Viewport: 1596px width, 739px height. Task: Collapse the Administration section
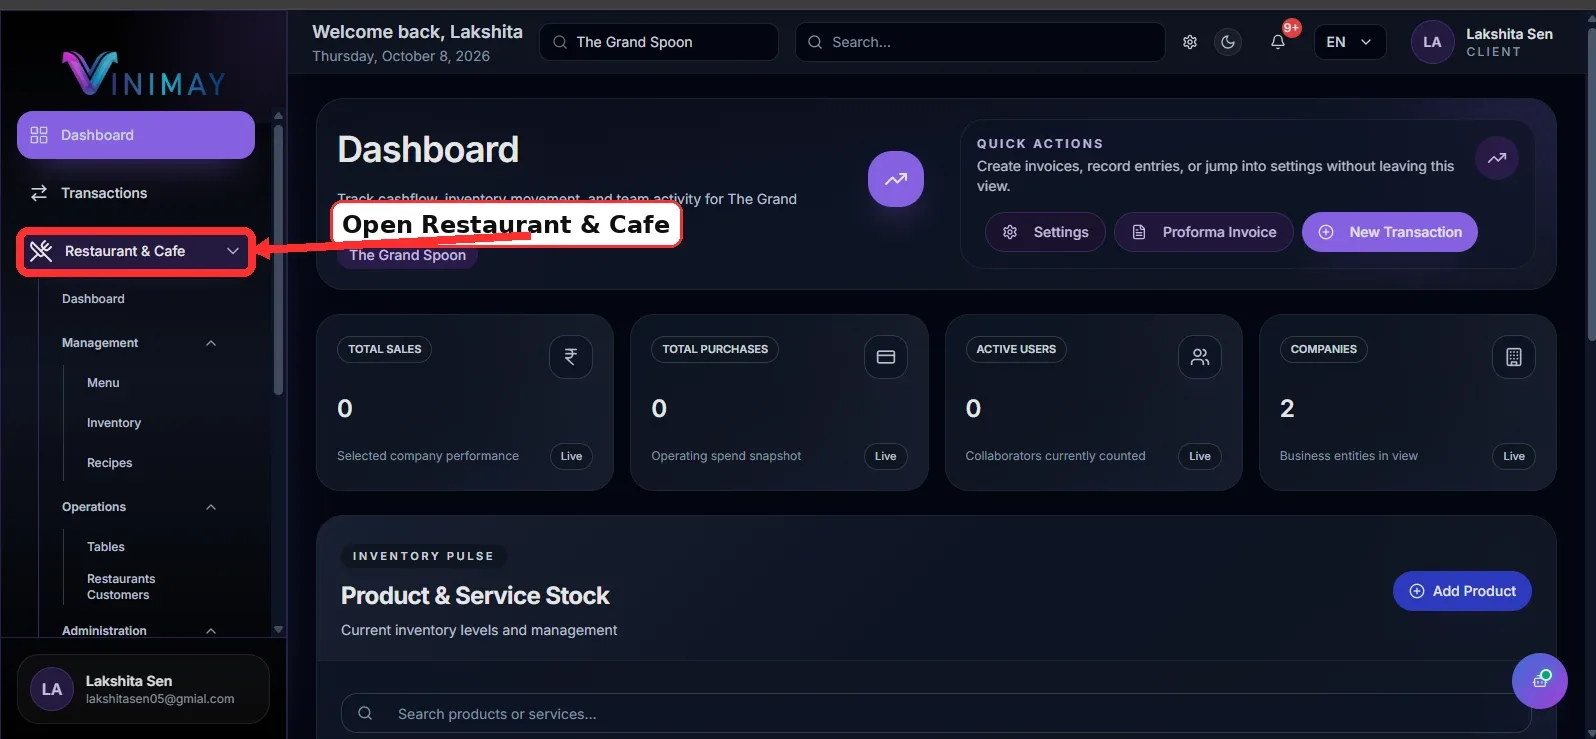click(x=211, y=631)
